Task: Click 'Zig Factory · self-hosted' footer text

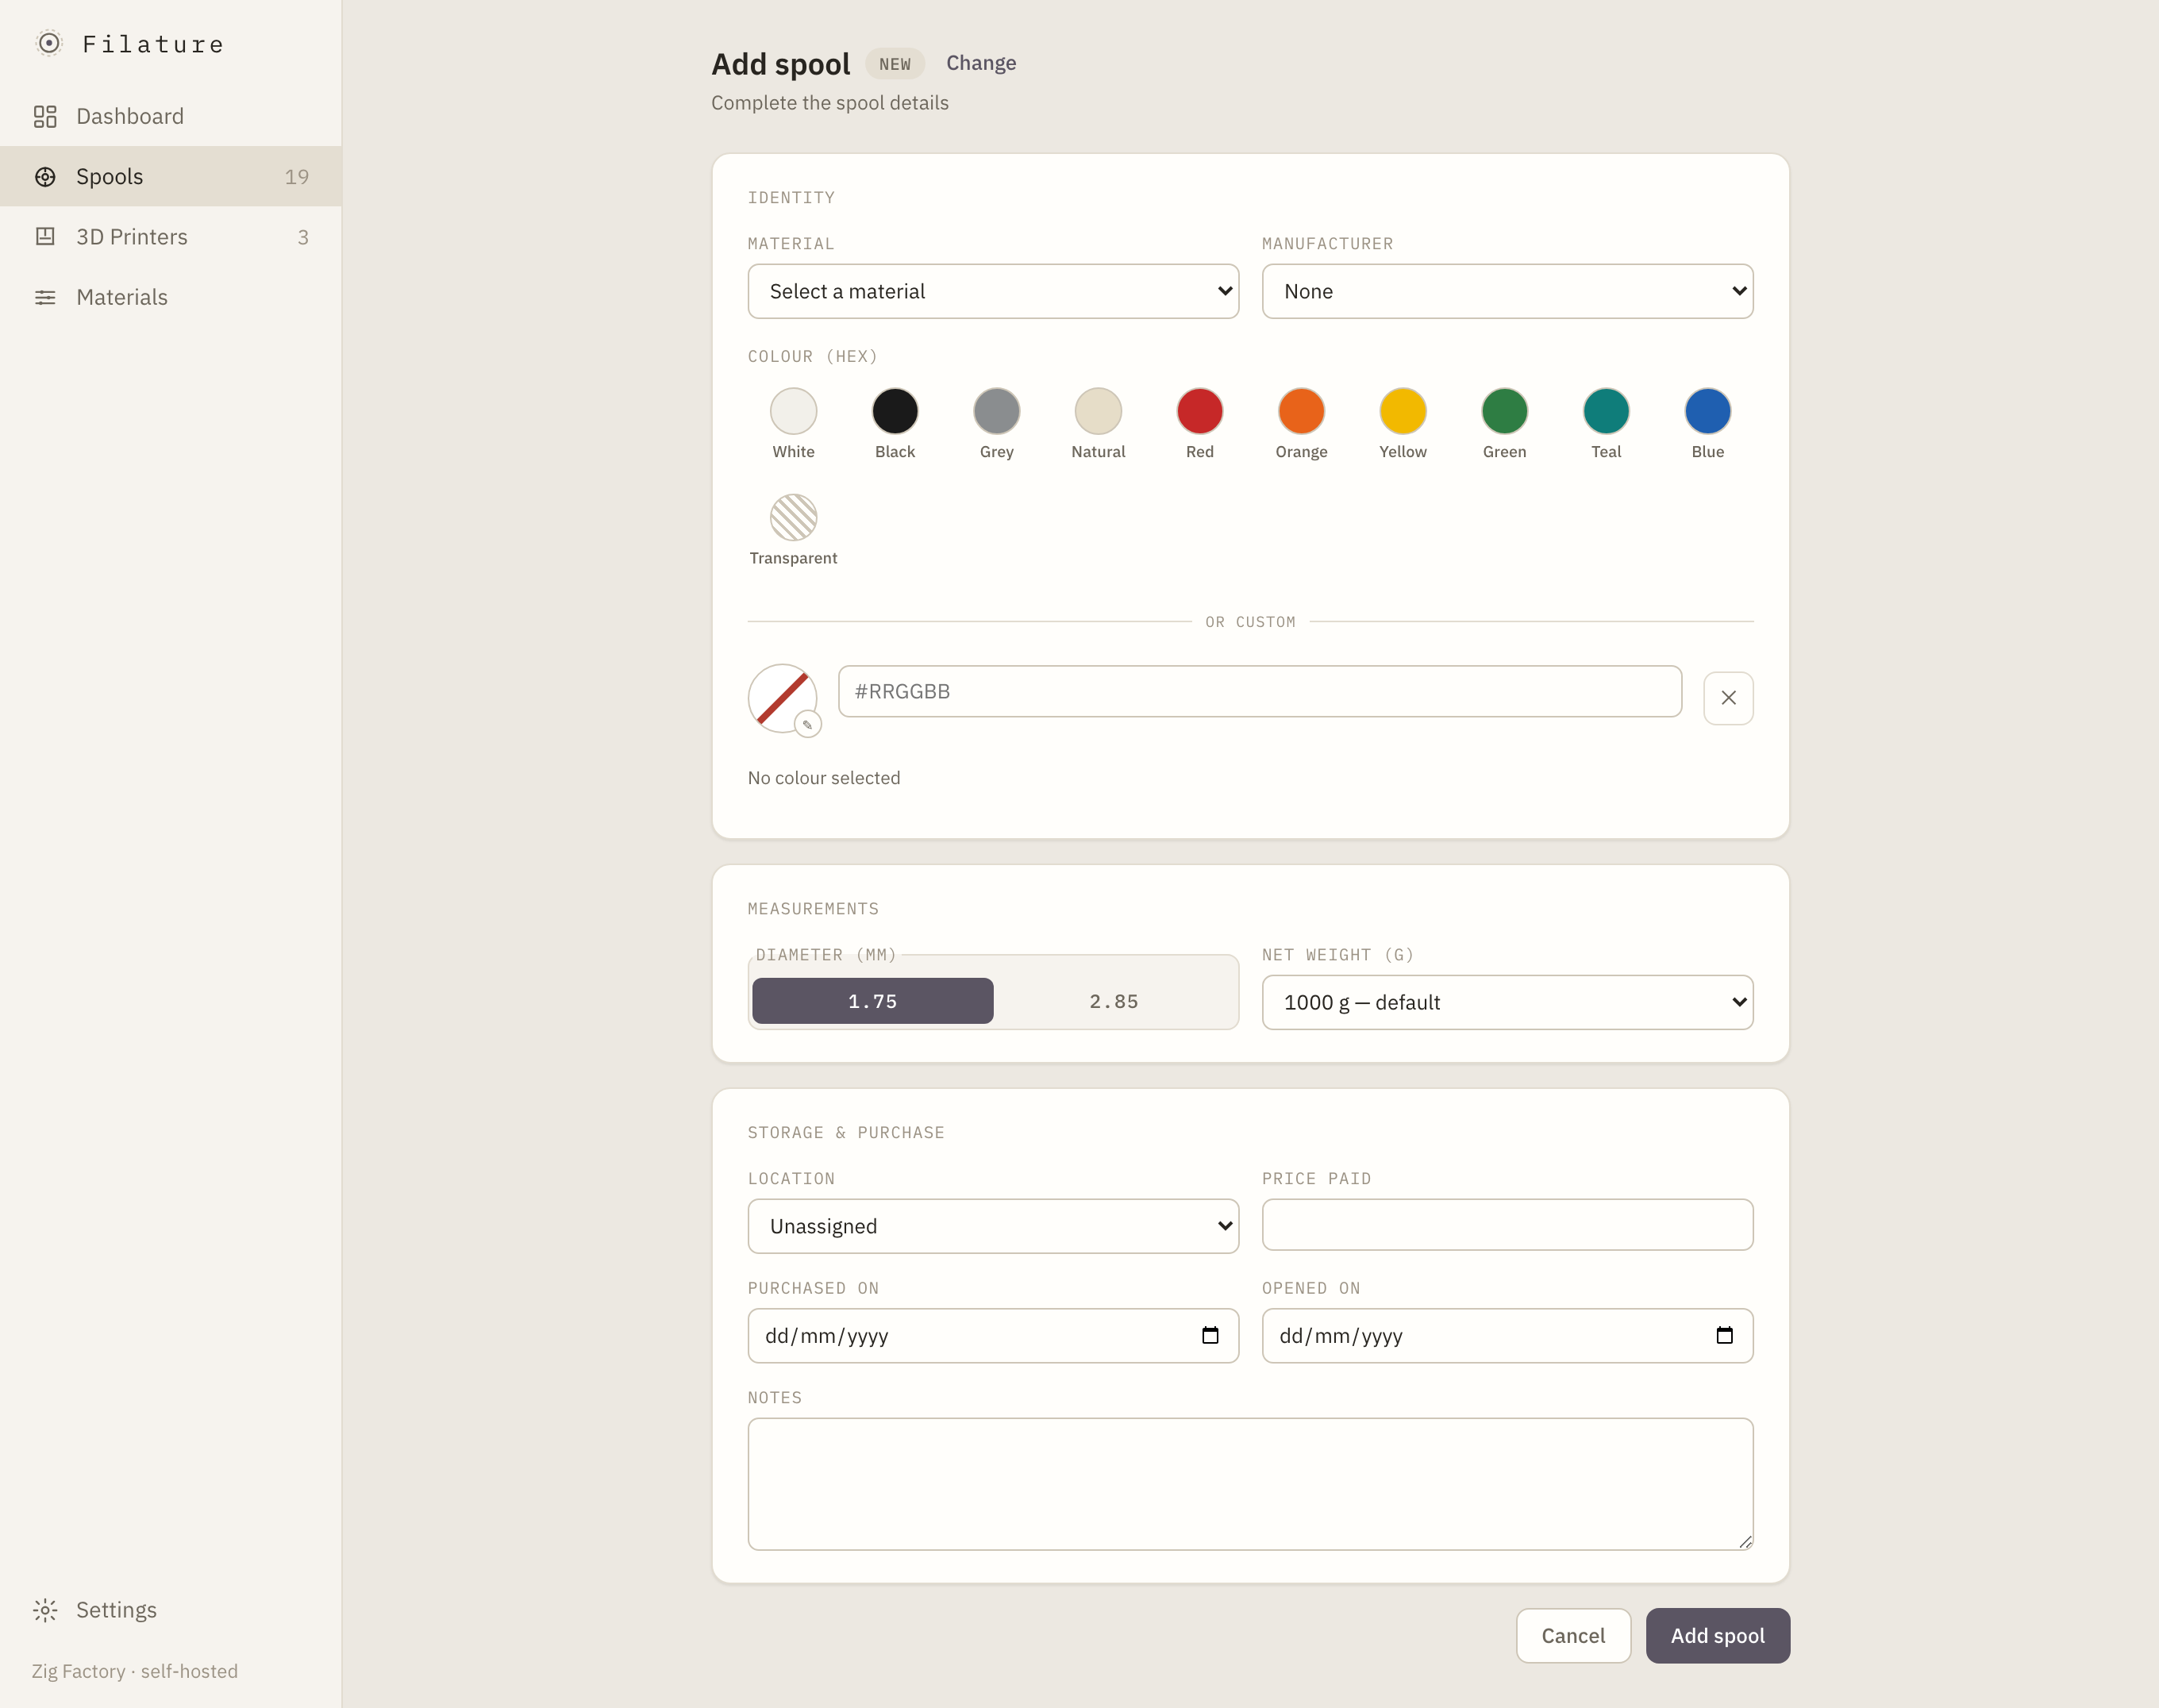Action: pyautogui.click(x=135, y=1671)
